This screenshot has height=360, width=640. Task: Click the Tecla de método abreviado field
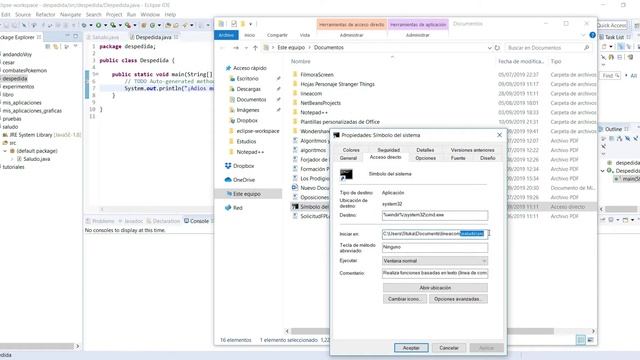click(x=435, y=247)
